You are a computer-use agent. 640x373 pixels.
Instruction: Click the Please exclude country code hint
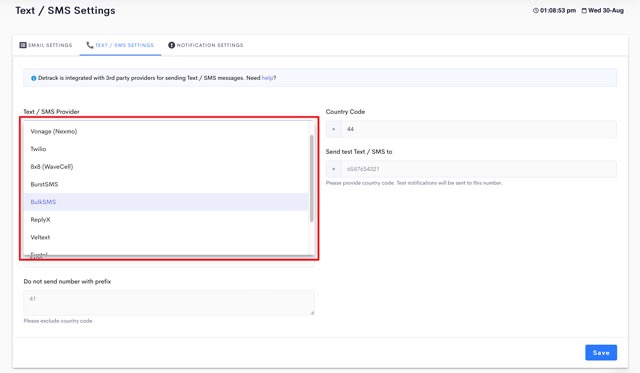pos(58,321)
